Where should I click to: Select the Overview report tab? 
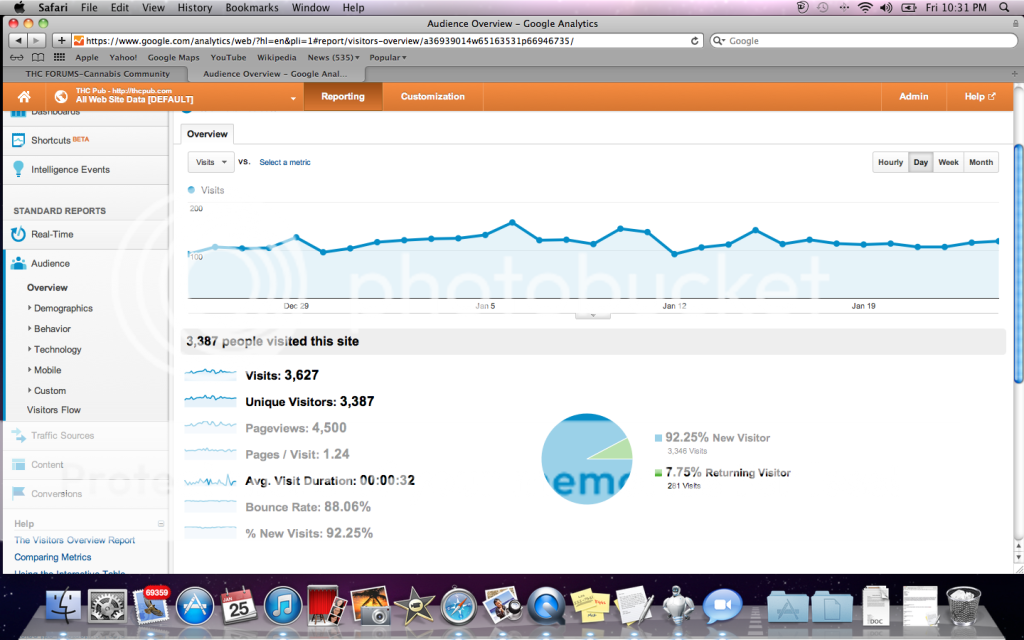[207, 134]
